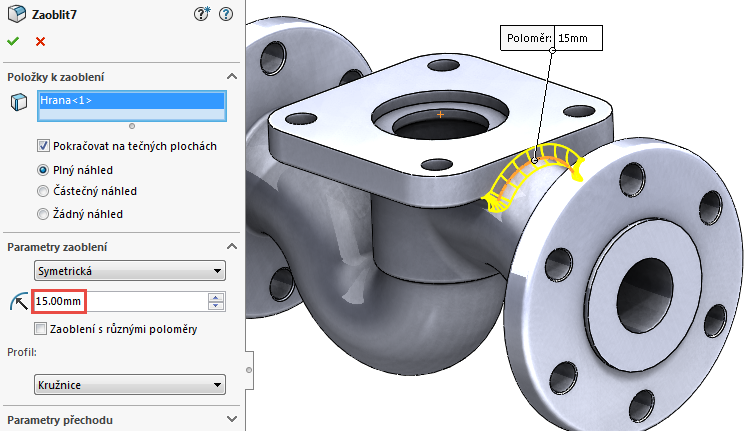Click the radius arrow icon

[x=19, y=302]
